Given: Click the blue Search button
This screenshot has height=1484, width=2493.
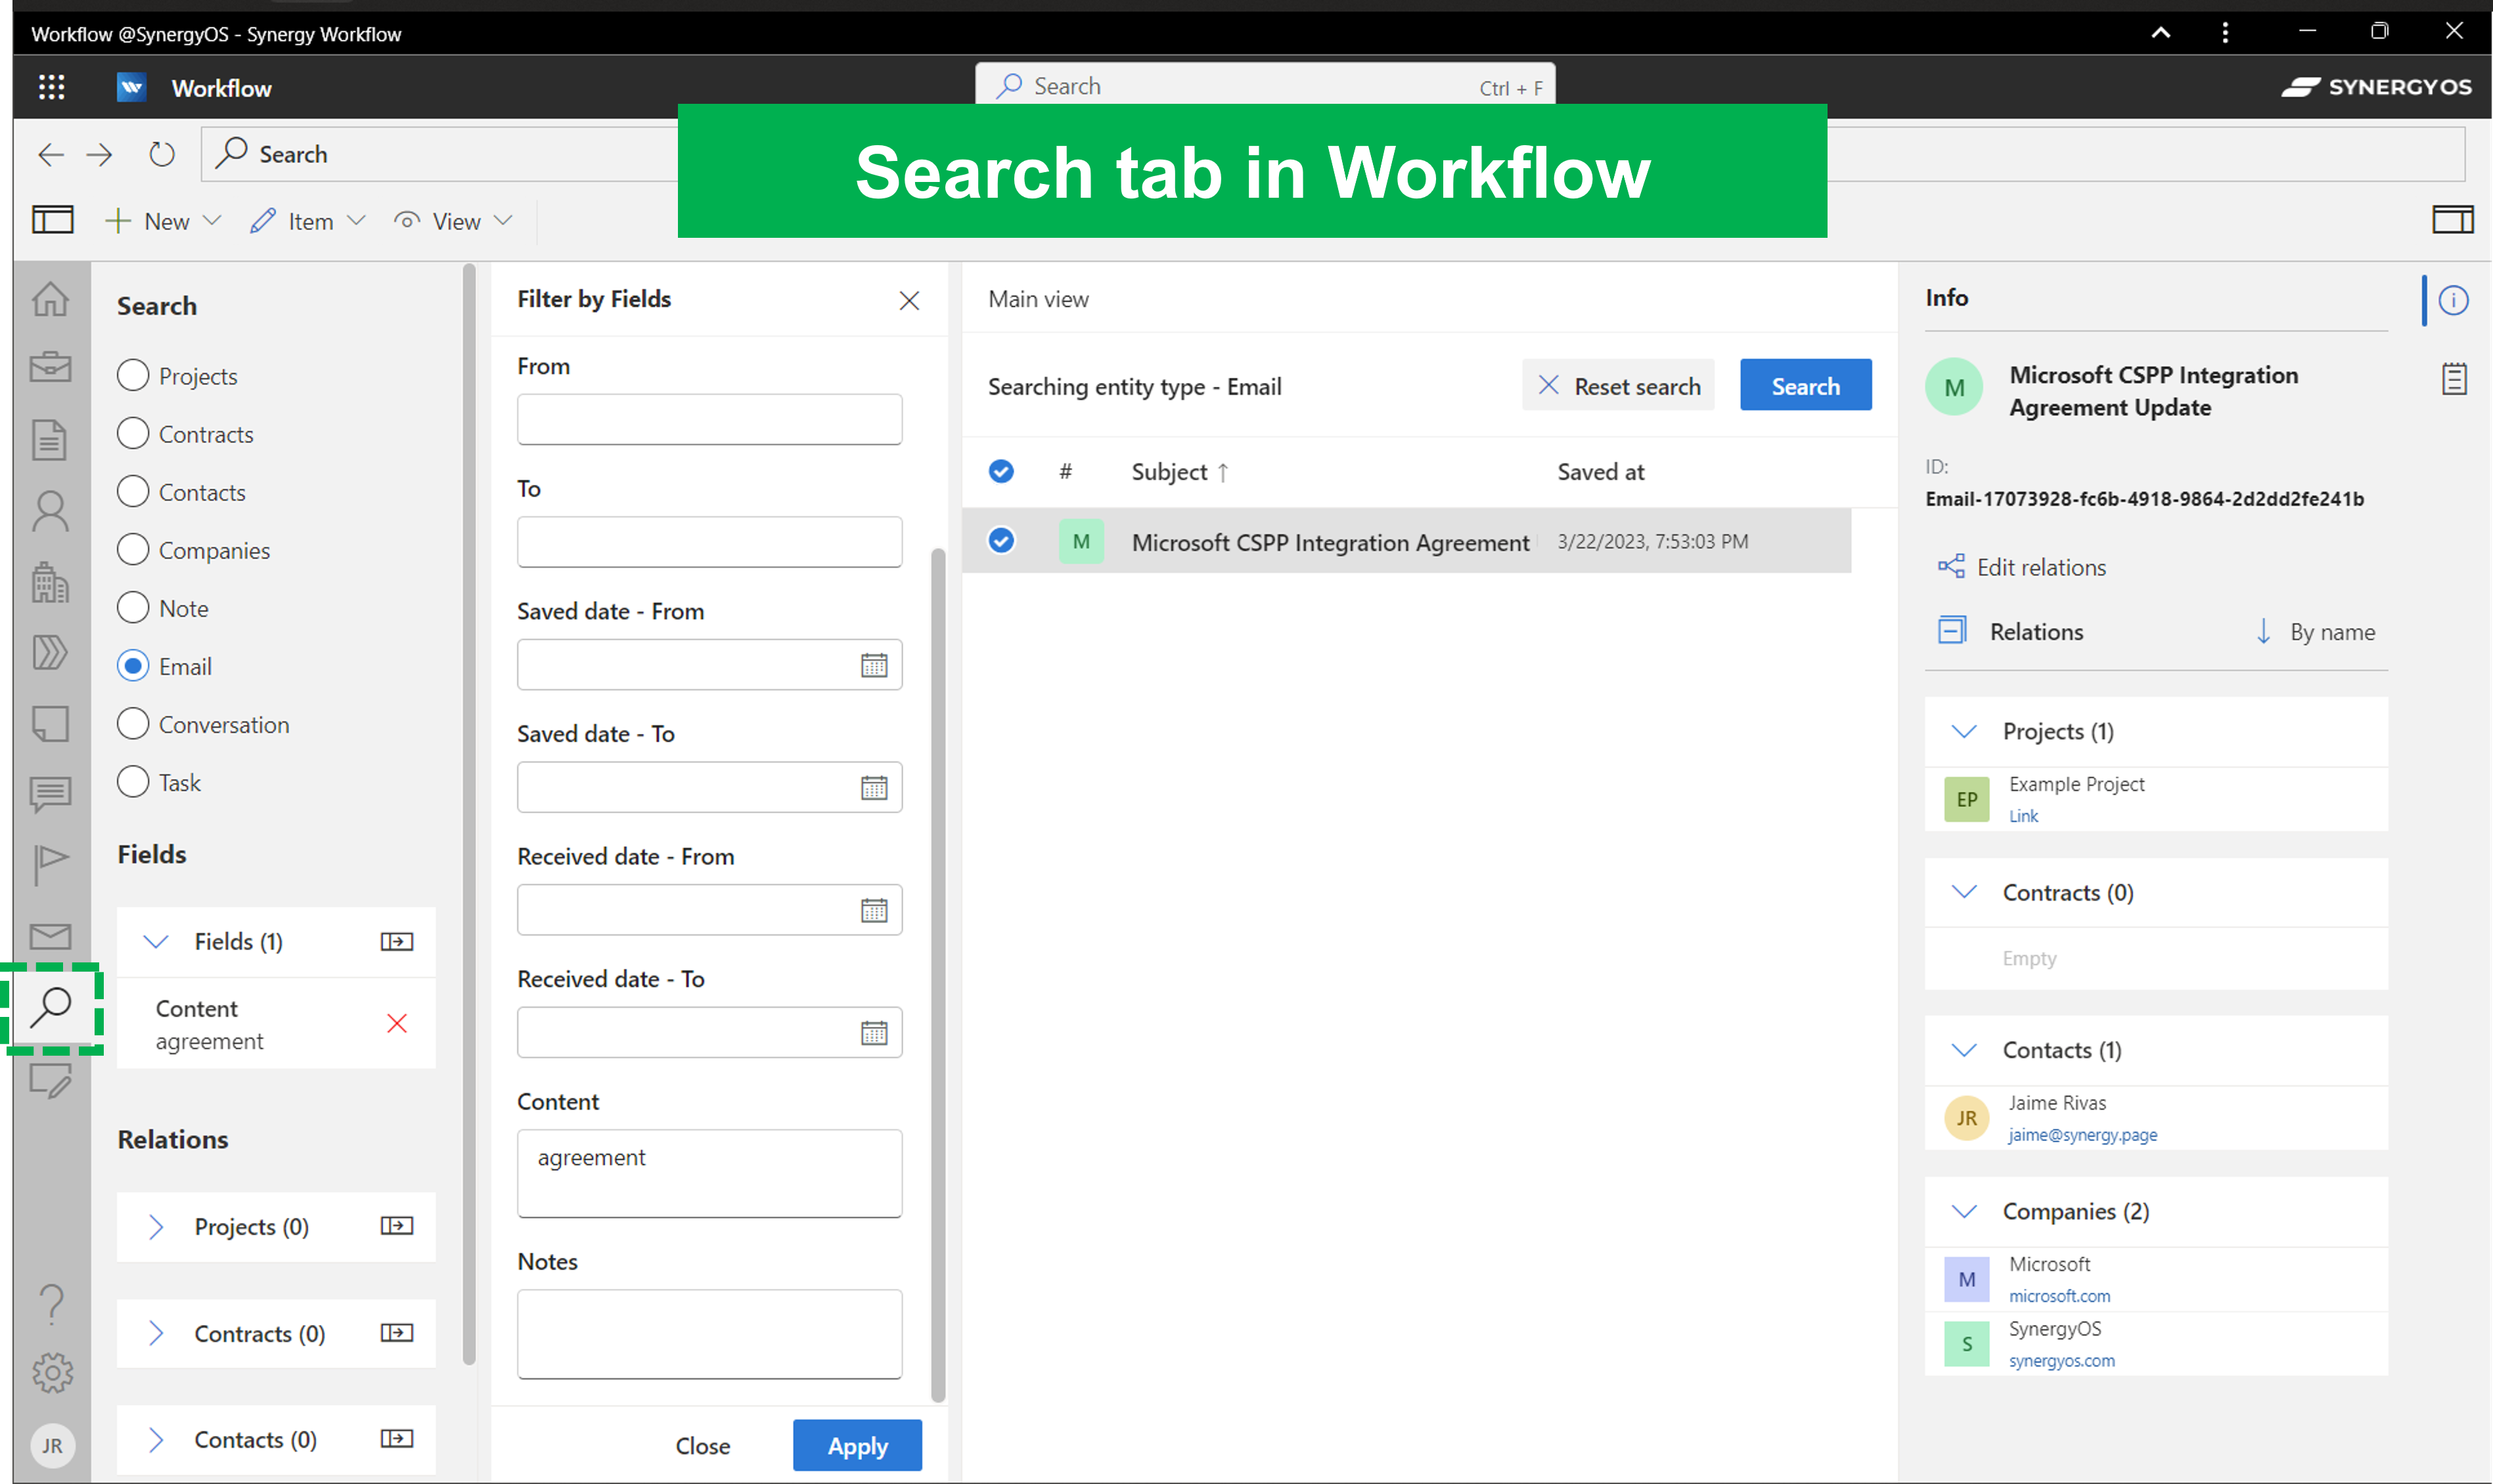Looking at the screenshot, I should (x=1806, y=385).
